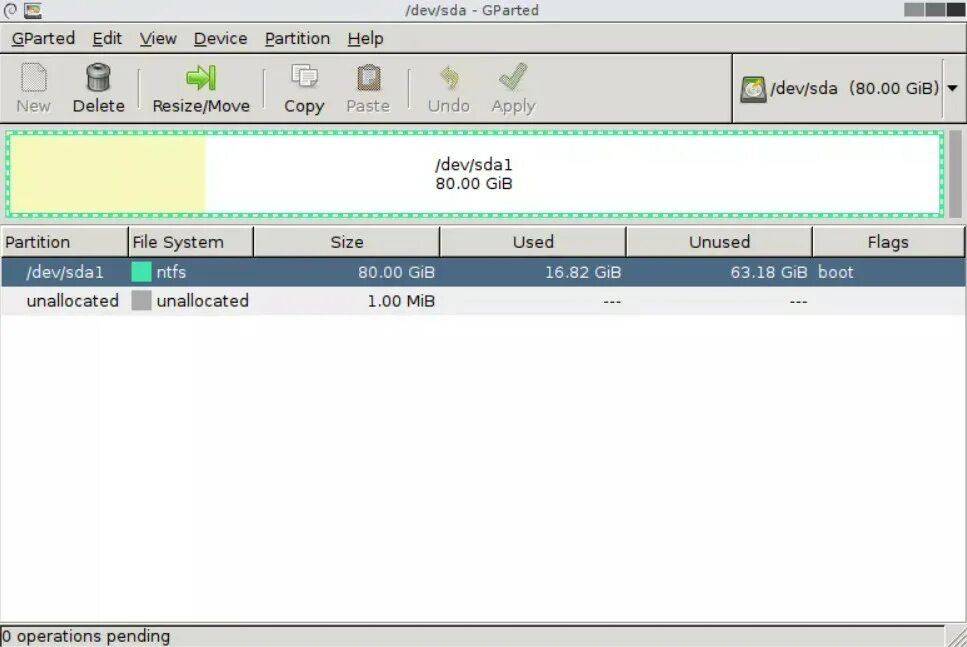Screen dimensions: 967x647
Task: Click the 80.00 GiB size cell
Action: pyautogui.click(x=397, y=272)
